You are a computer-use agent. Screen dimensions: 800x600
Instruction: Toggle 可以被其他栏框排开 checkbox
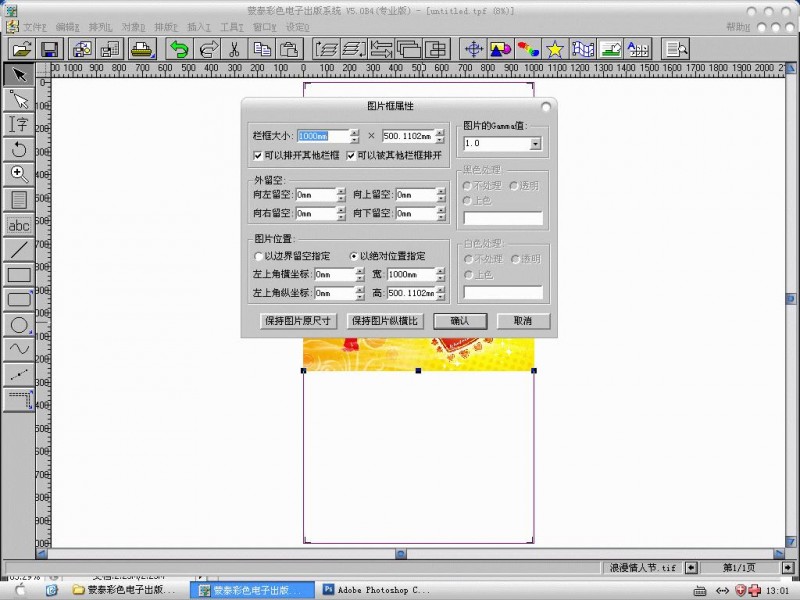(351, 156)
